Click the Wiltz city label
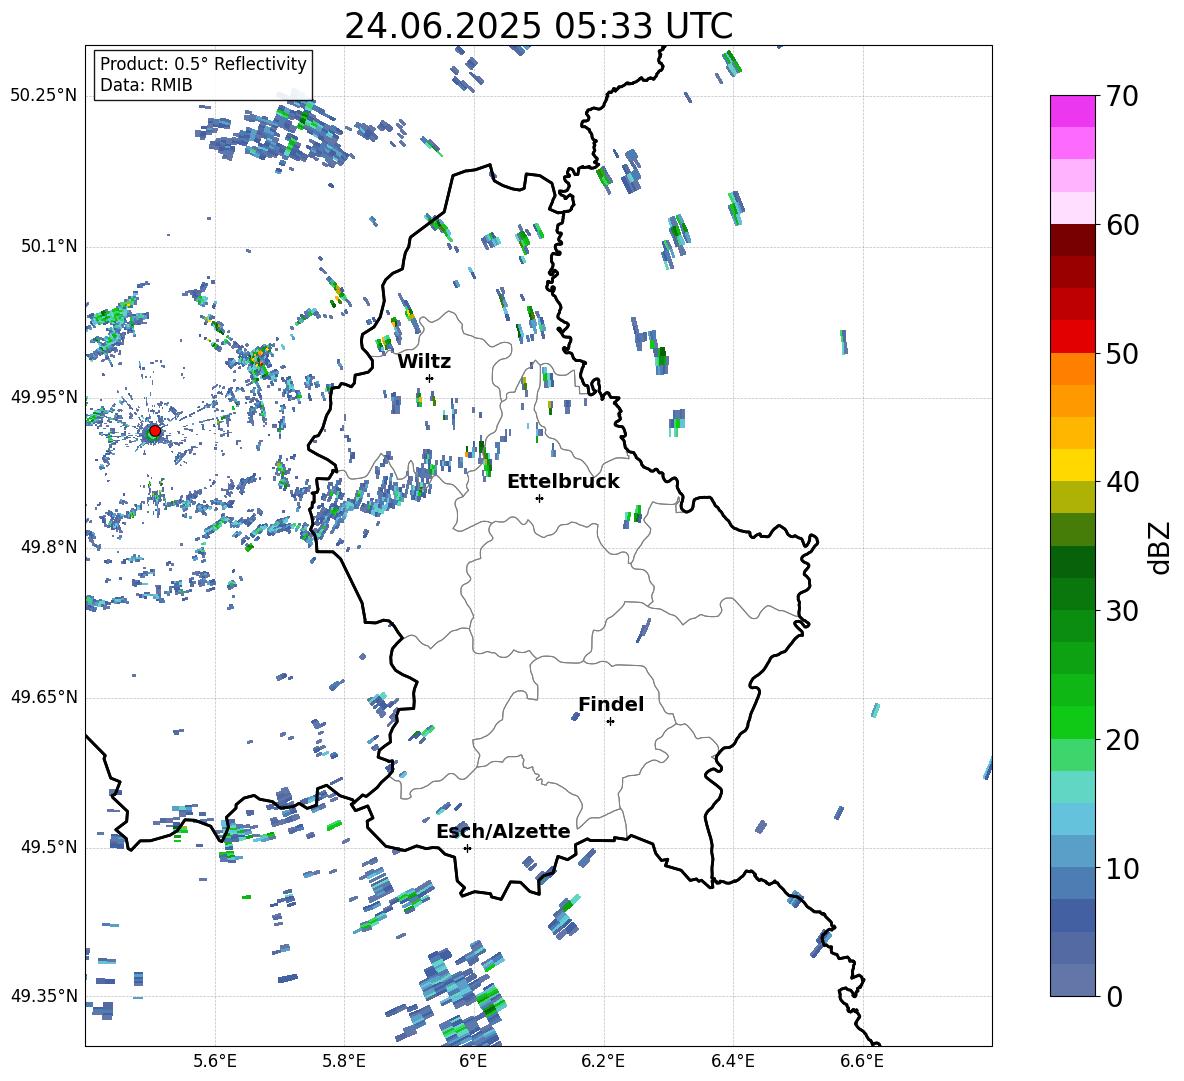Screen dimensions: 1184x1081 424,362
